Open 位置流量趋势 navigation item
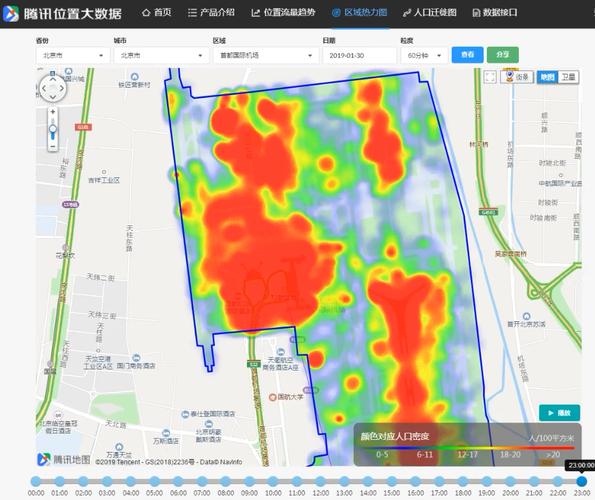 283,13
